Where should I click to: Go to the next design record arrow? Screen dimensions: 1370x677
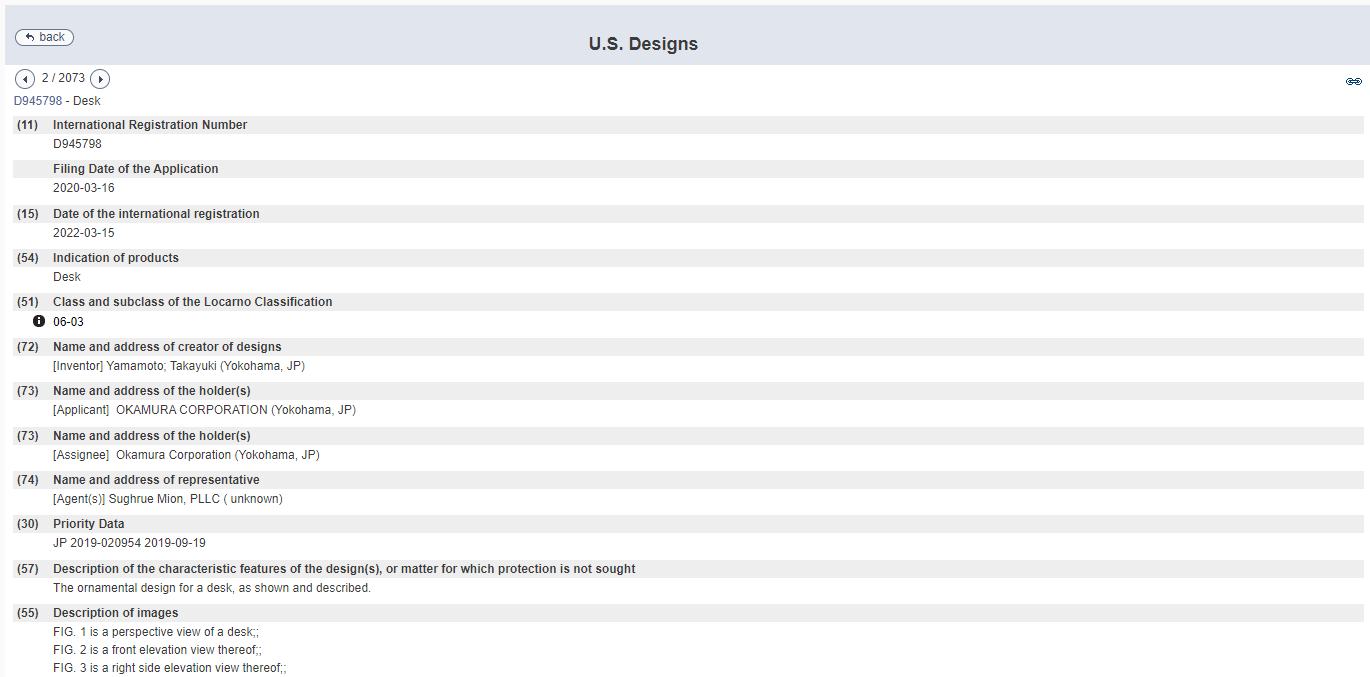100,79
